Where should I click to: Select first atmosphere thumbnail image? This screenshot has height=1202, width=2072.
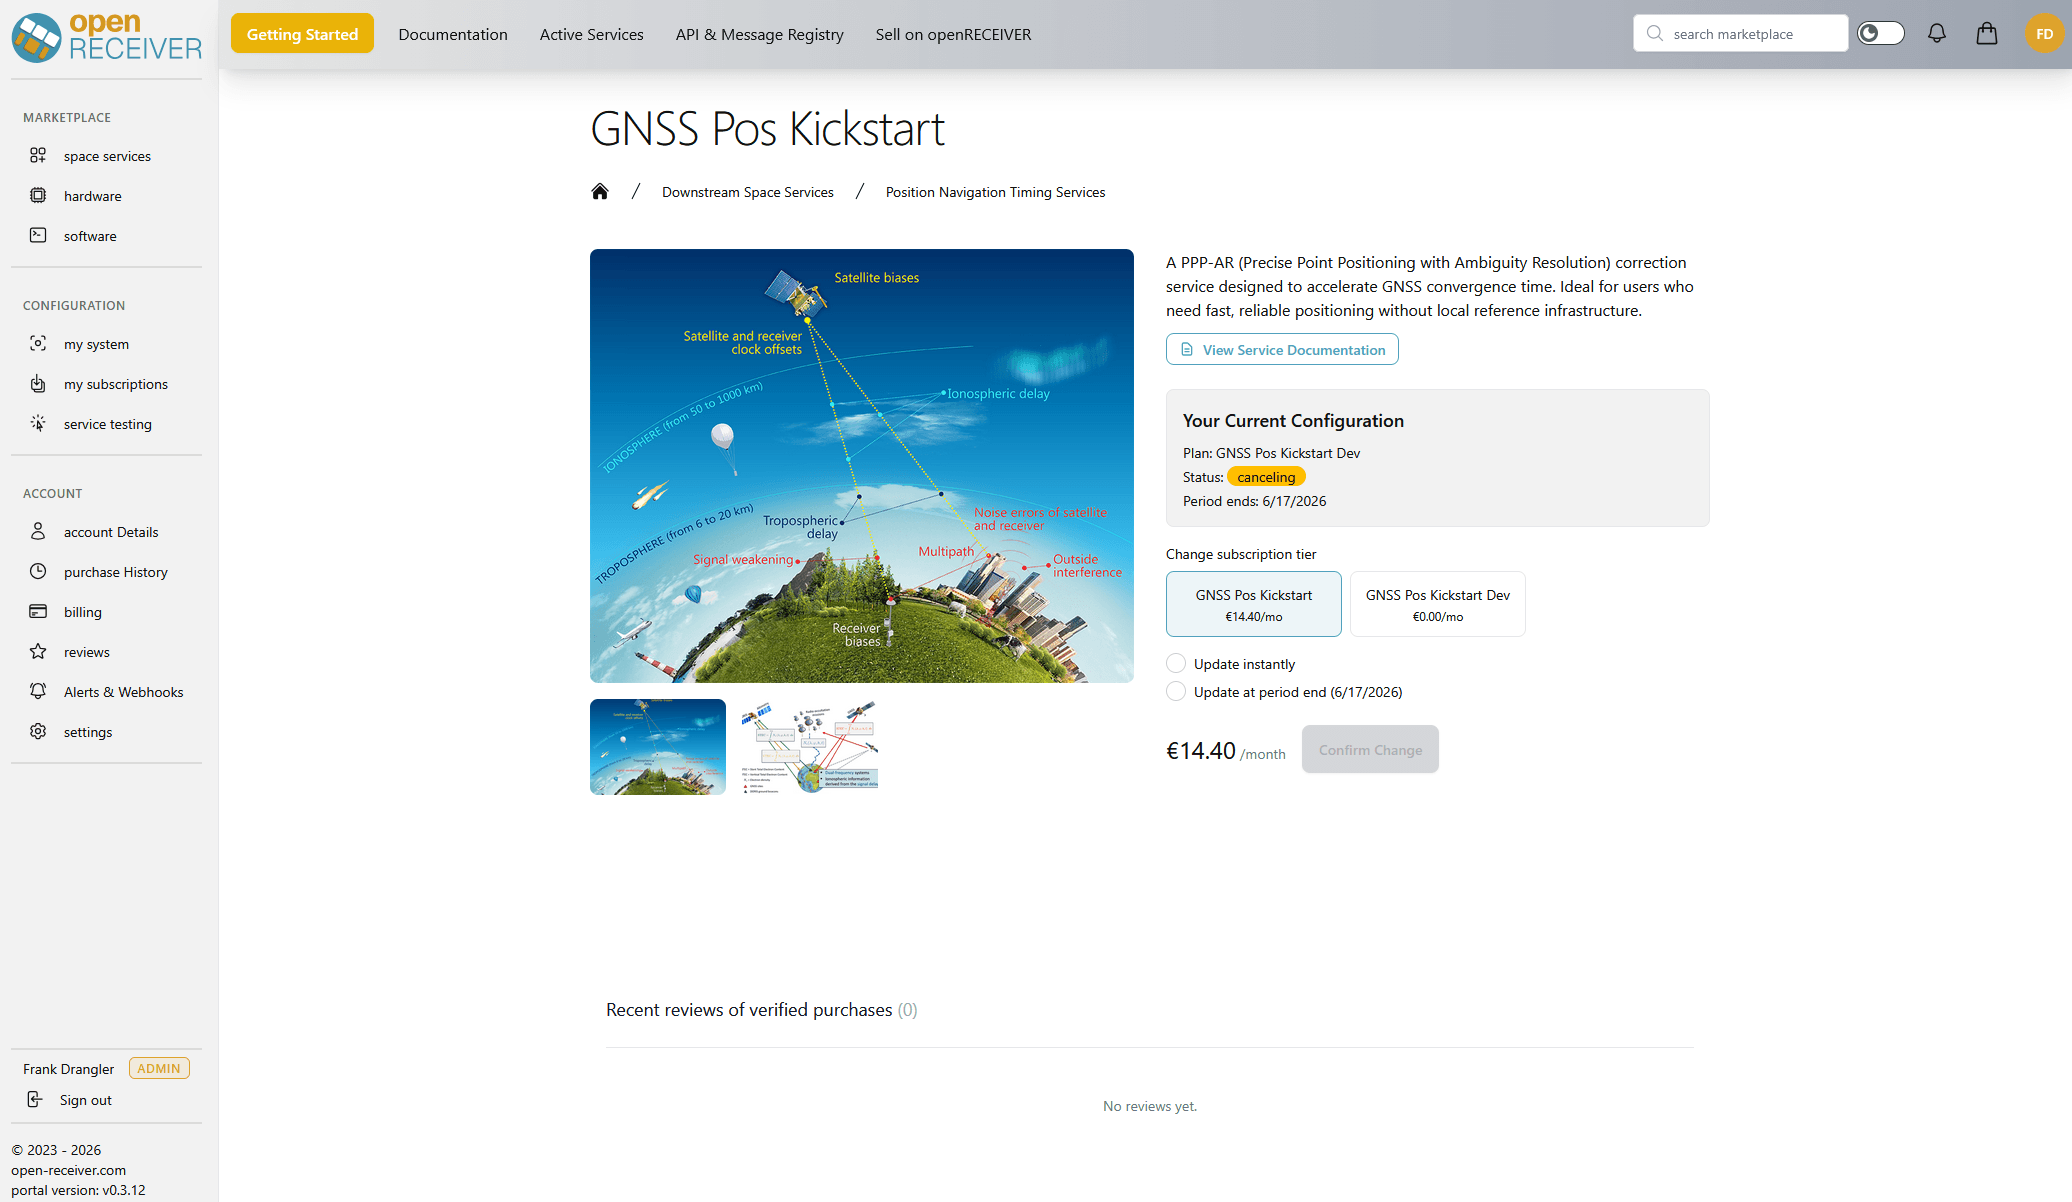tap(658, 747)
